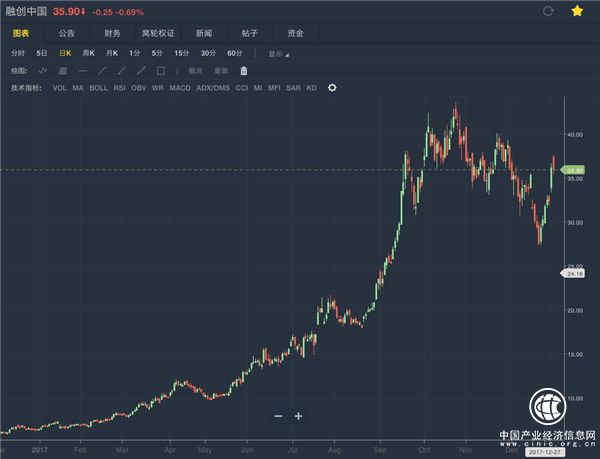Click the refresh icon at top right
Viewport: 600px width, 459px height.
click(x=547, y=11)
